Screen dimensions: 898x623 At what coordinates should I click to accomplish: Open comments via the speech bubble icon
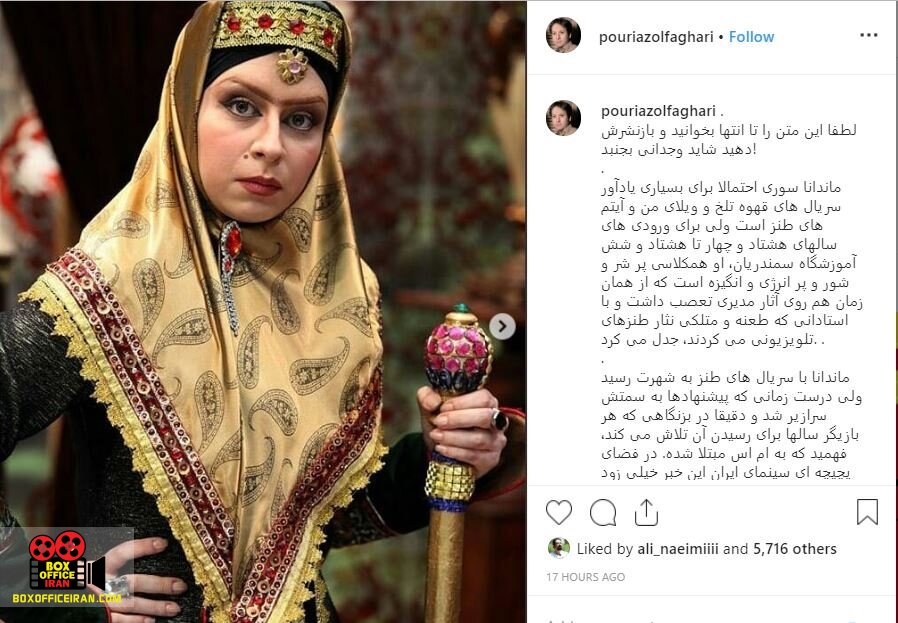603,512
